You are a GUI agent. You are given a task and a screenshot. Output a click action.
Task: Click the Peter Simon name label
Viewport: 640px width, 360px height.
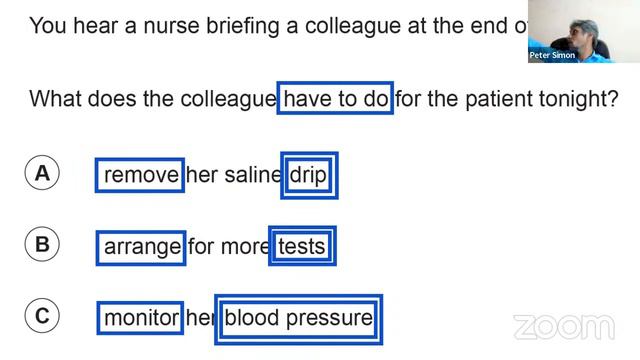[x=552, y=55]
